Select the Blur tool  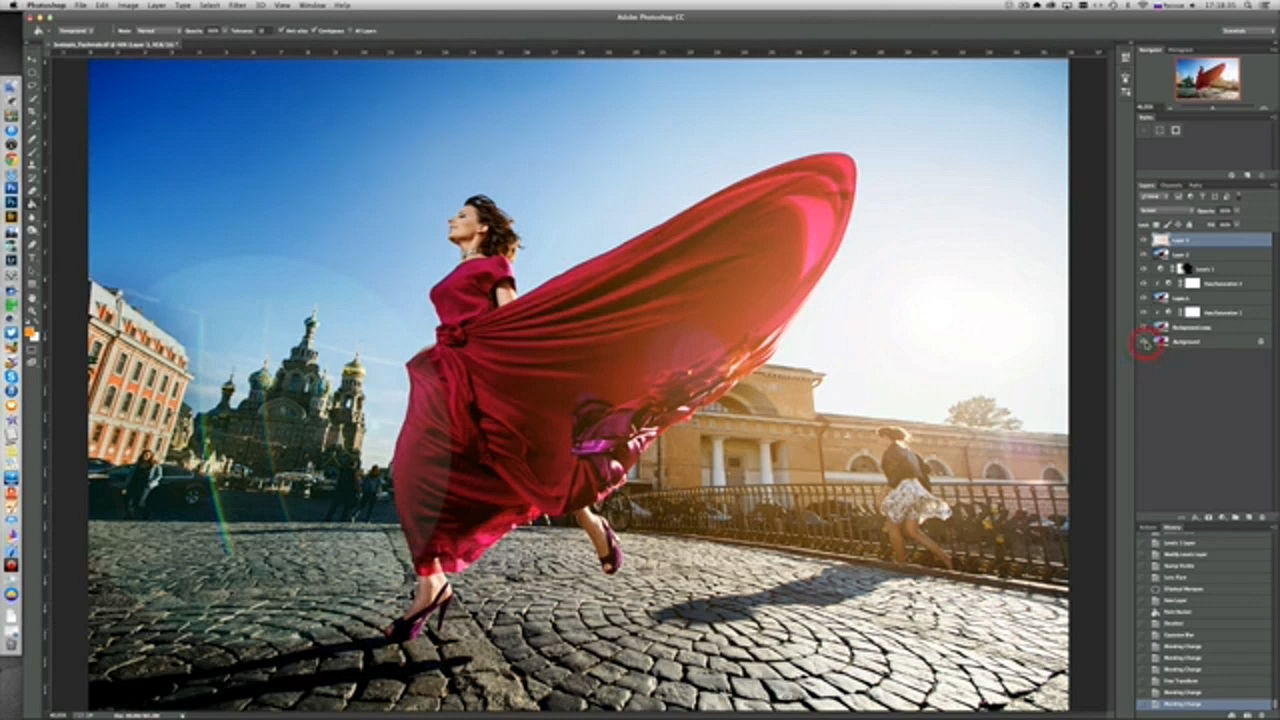click(33, 216)
